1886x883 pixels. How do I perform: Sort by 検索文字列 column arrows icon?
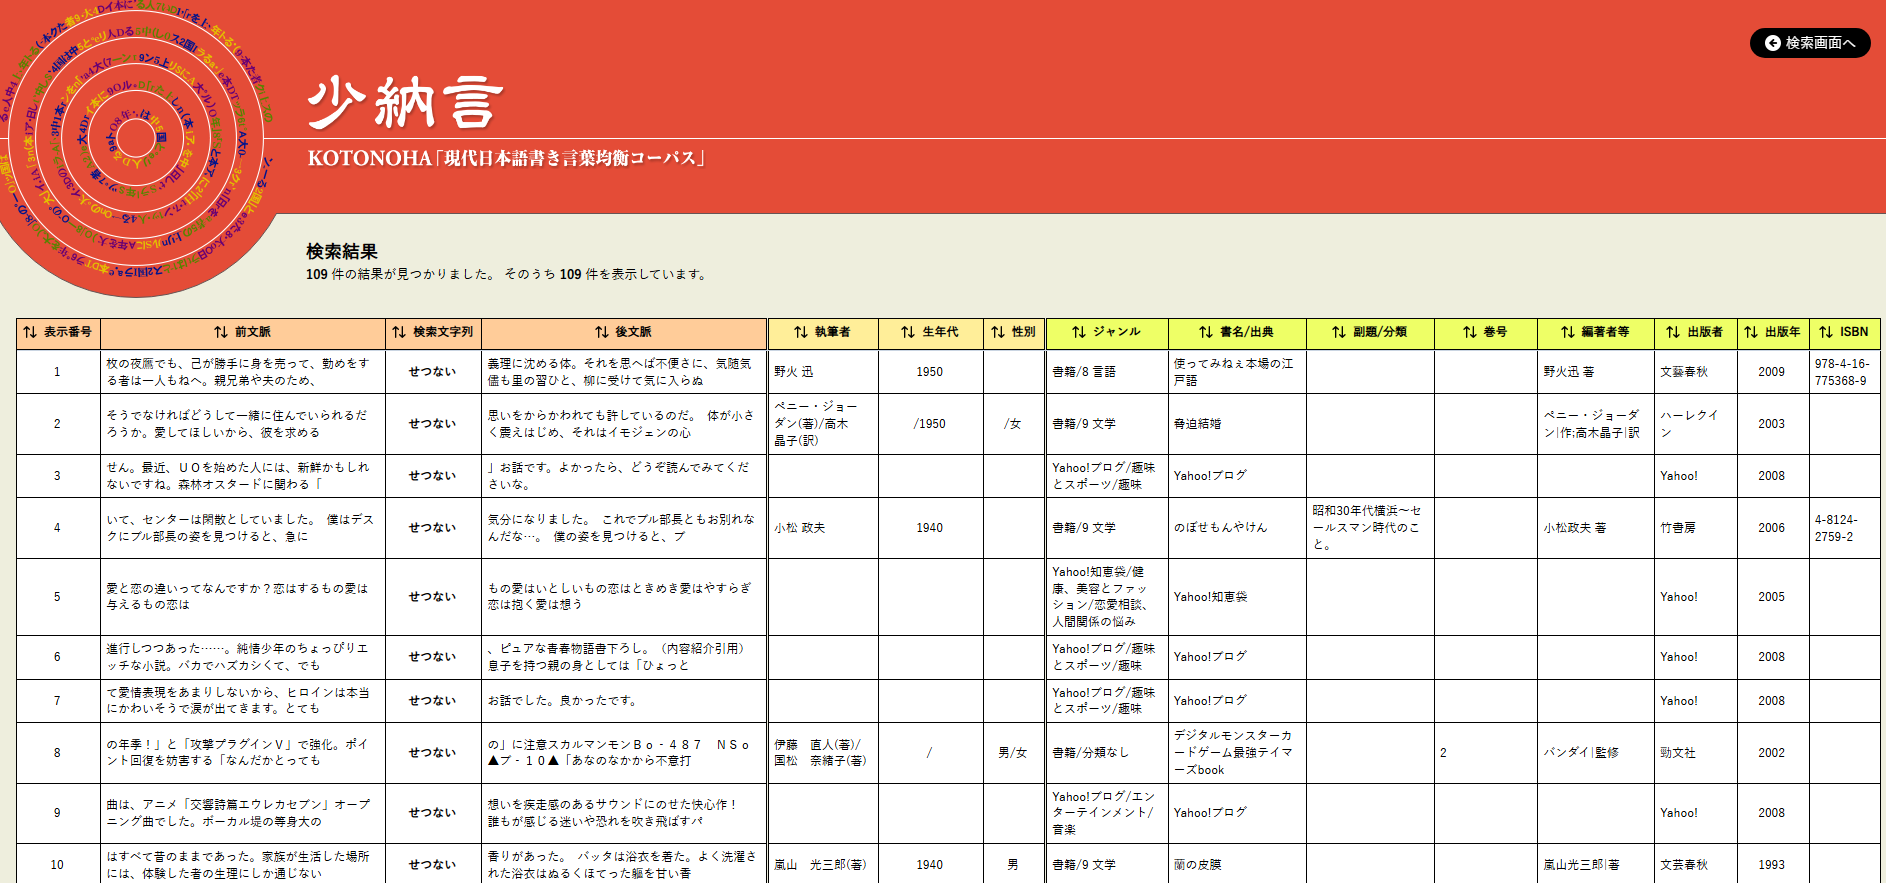(x=399, y=332)
